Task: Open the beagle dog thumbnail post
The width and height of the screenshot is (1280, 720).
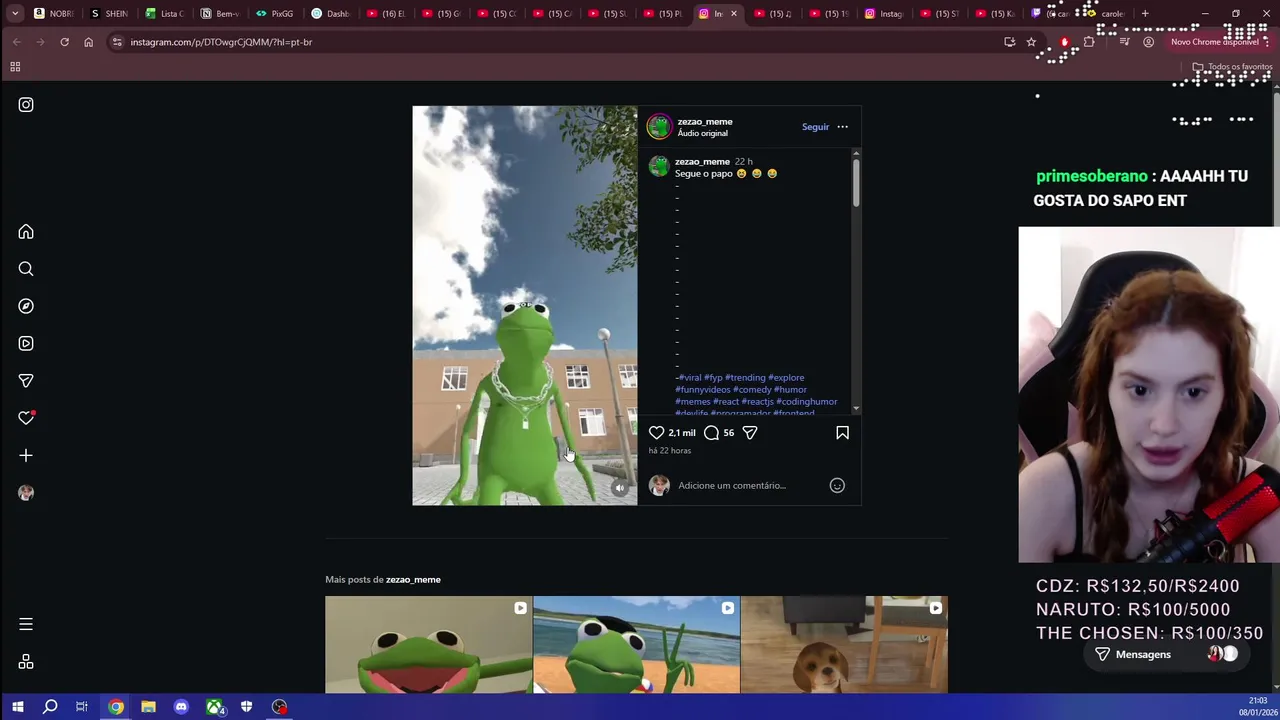Action: [844, 645]
